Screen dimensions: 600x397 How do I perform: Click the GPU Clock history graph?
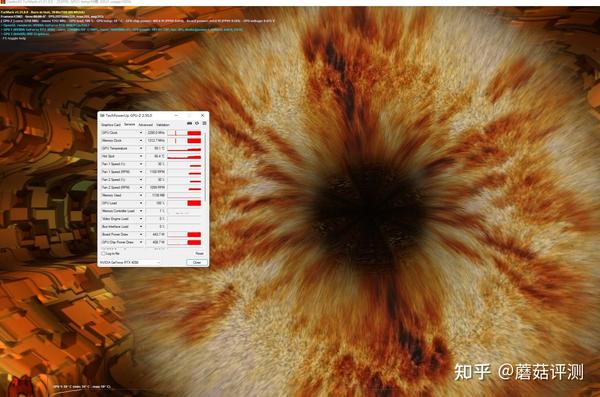tap(184, 133)
